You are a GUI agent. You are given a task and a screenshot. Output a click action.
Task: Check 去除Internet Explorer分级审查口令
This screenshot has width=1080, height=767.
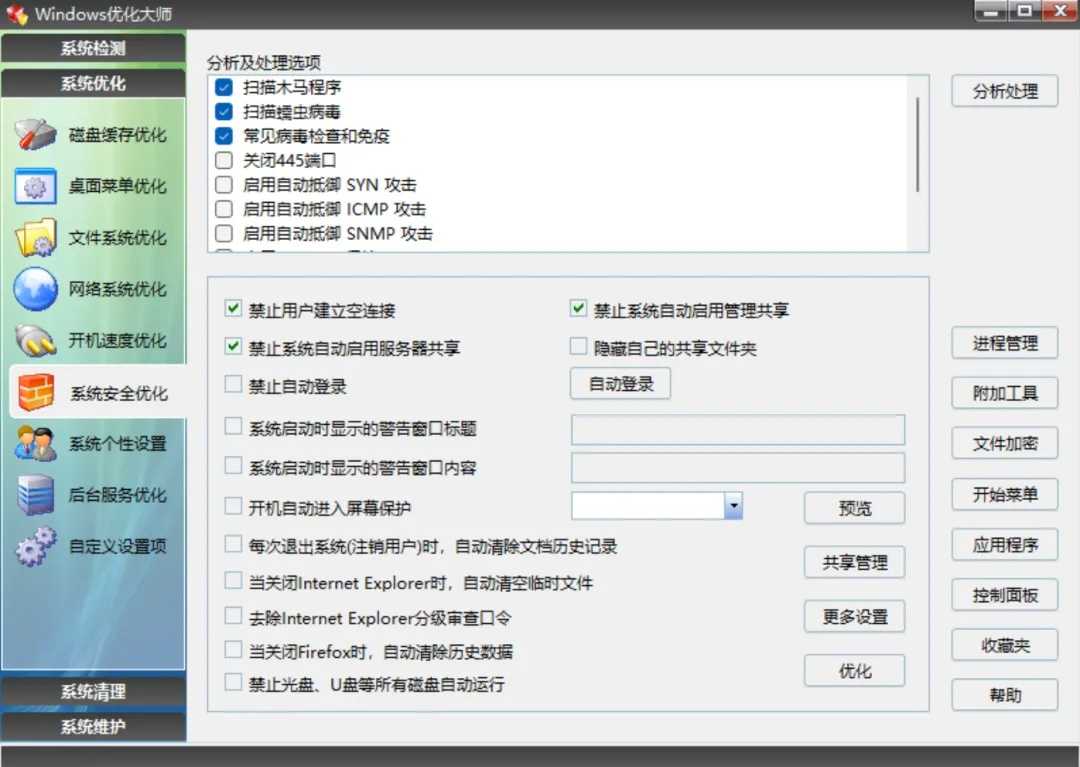click(233, 616)
